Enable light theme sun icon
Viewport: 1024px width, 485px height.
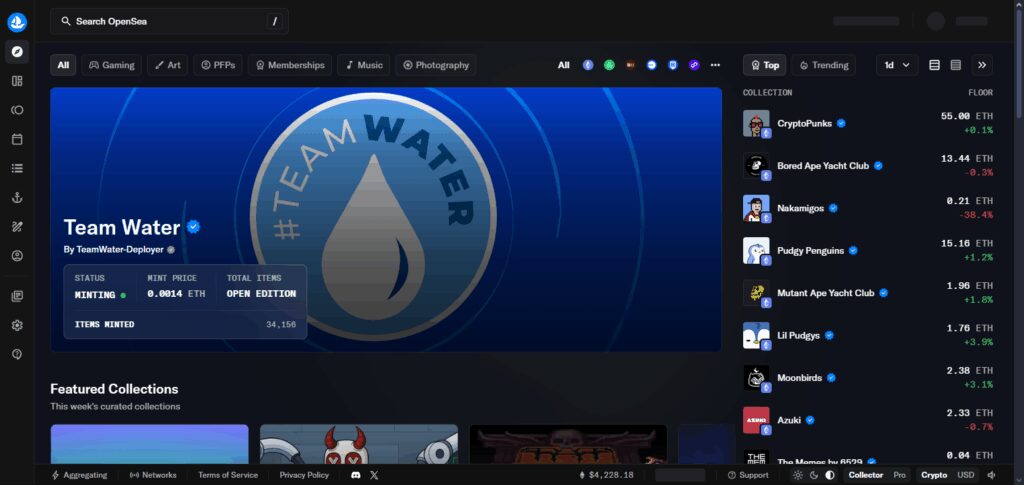pos(798,475)
